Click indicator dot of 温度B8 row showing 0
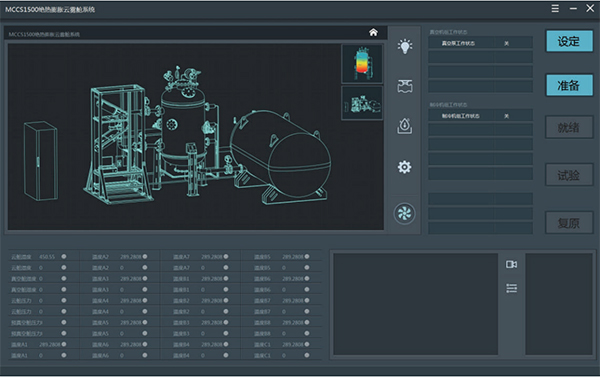600x377 pixels. pos(307,333)
